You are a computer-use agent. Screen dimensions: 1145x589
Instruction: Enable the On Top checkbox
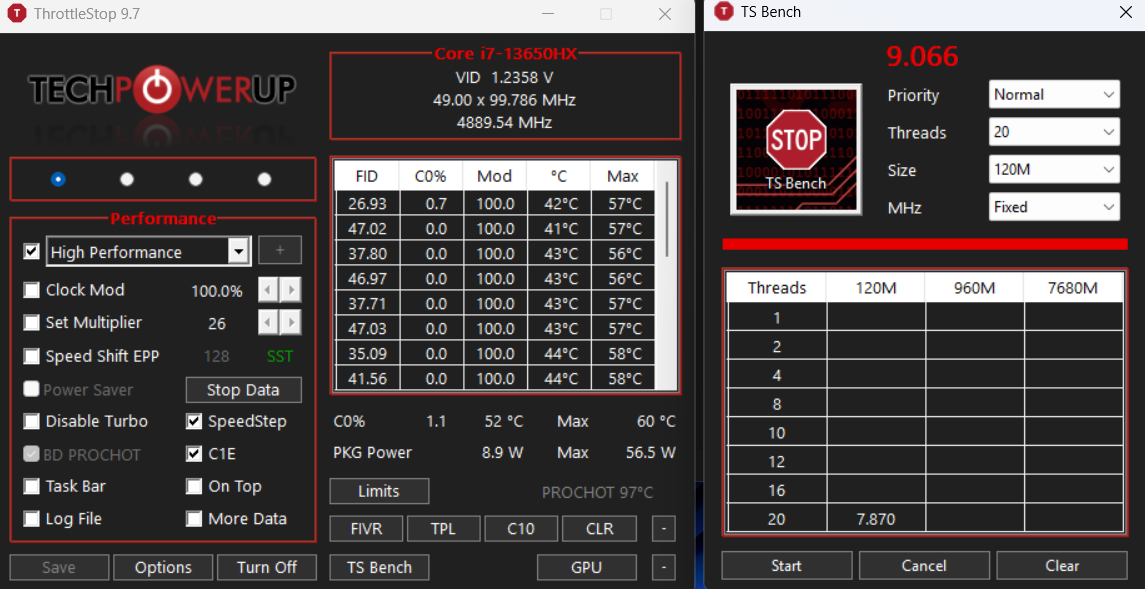coord(194,486)
